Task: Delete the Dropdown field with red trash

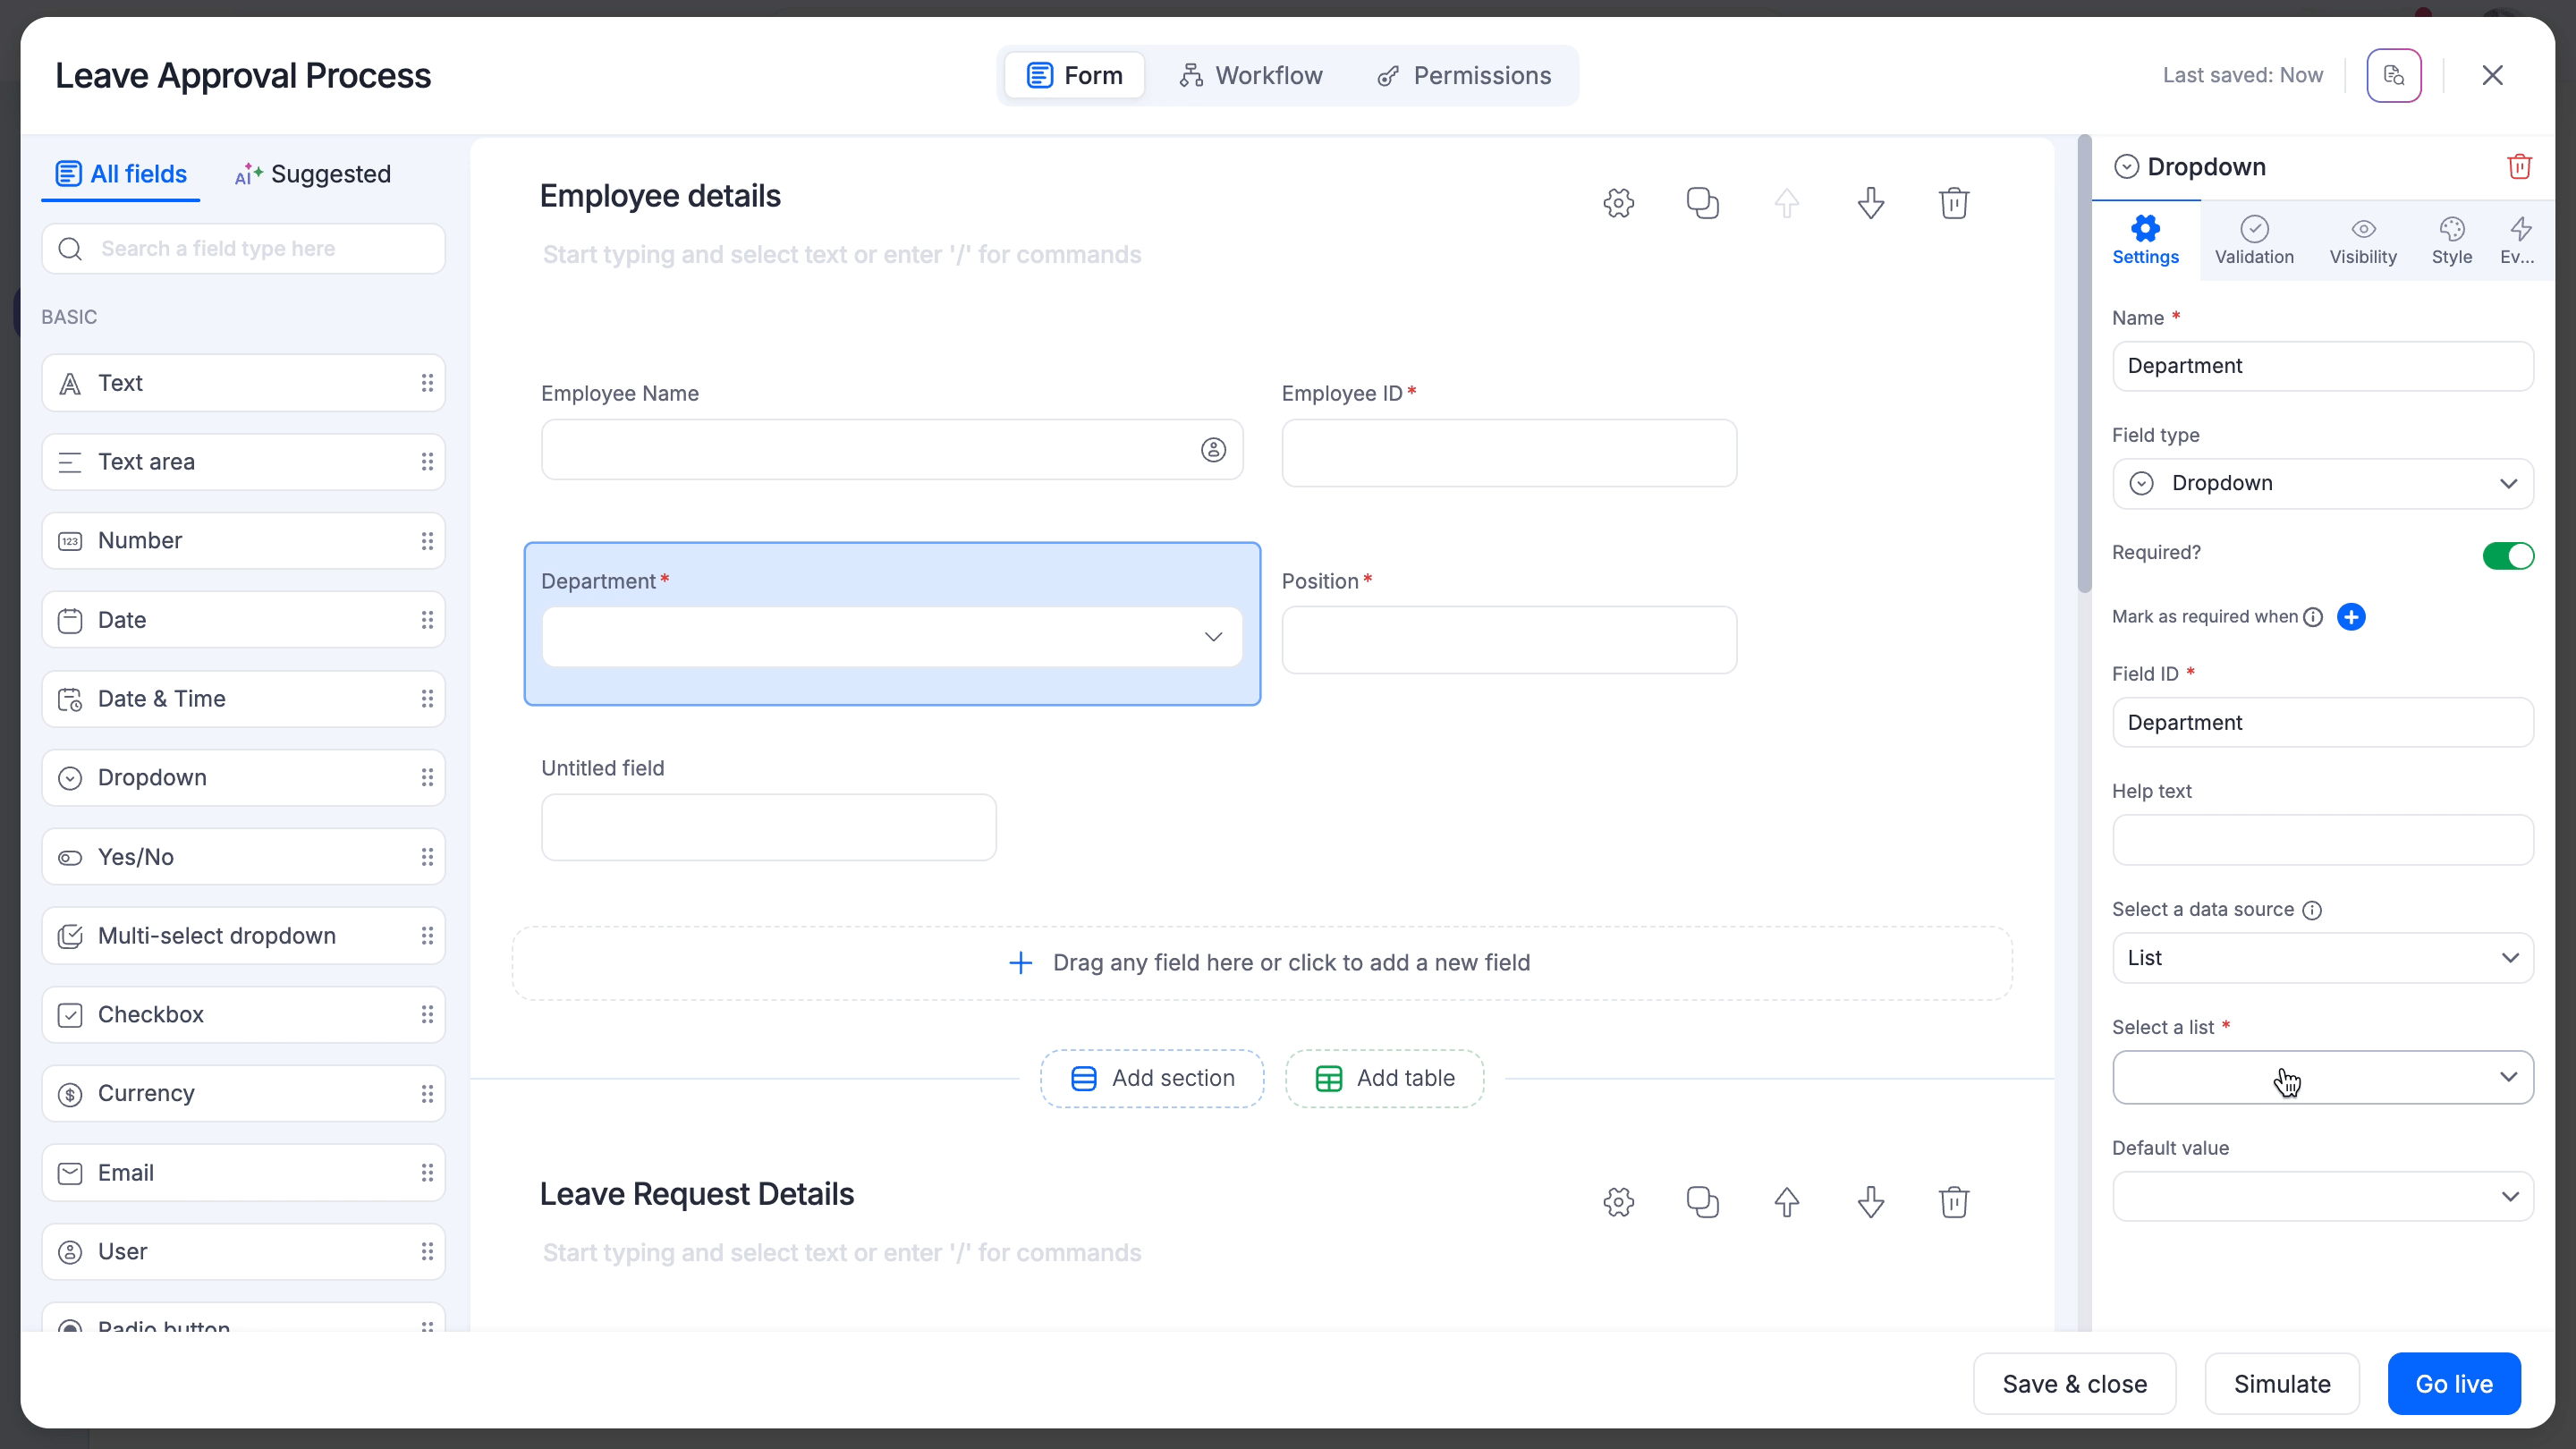Action: (2518, 166)
